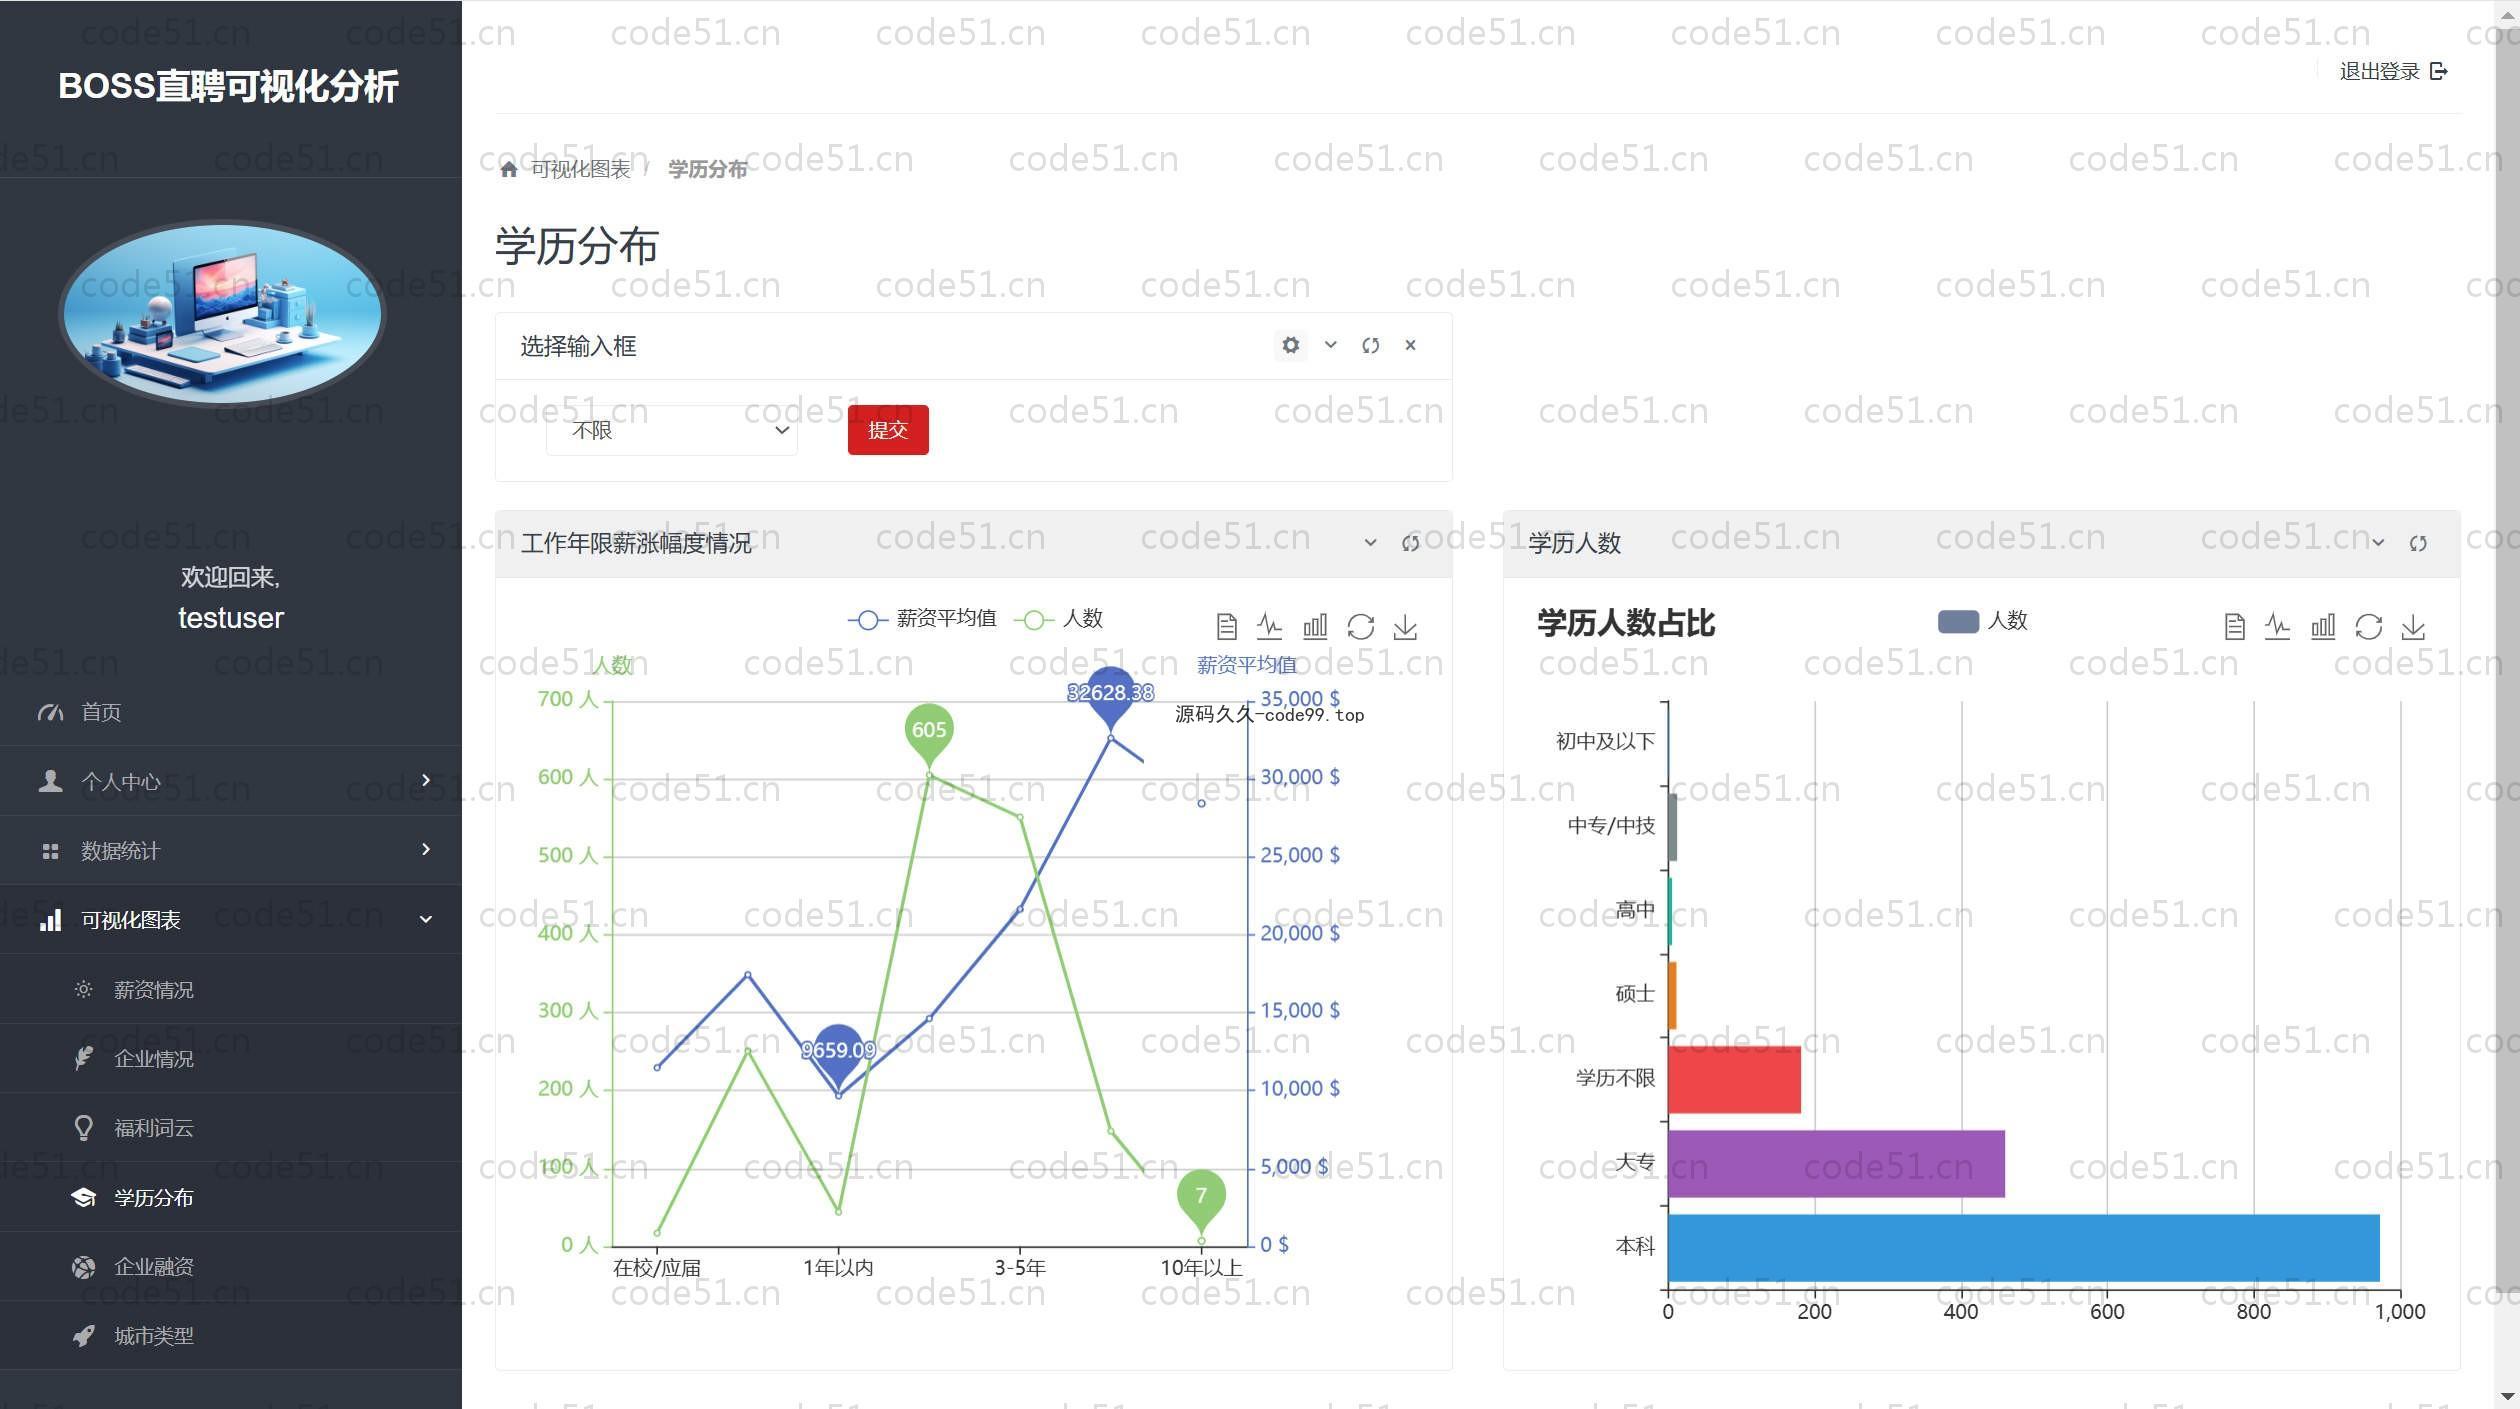Open the 不限 education dropdown
This screenshot has width=2520, height=1409.
pyautogui.click(x=672, y=430)
